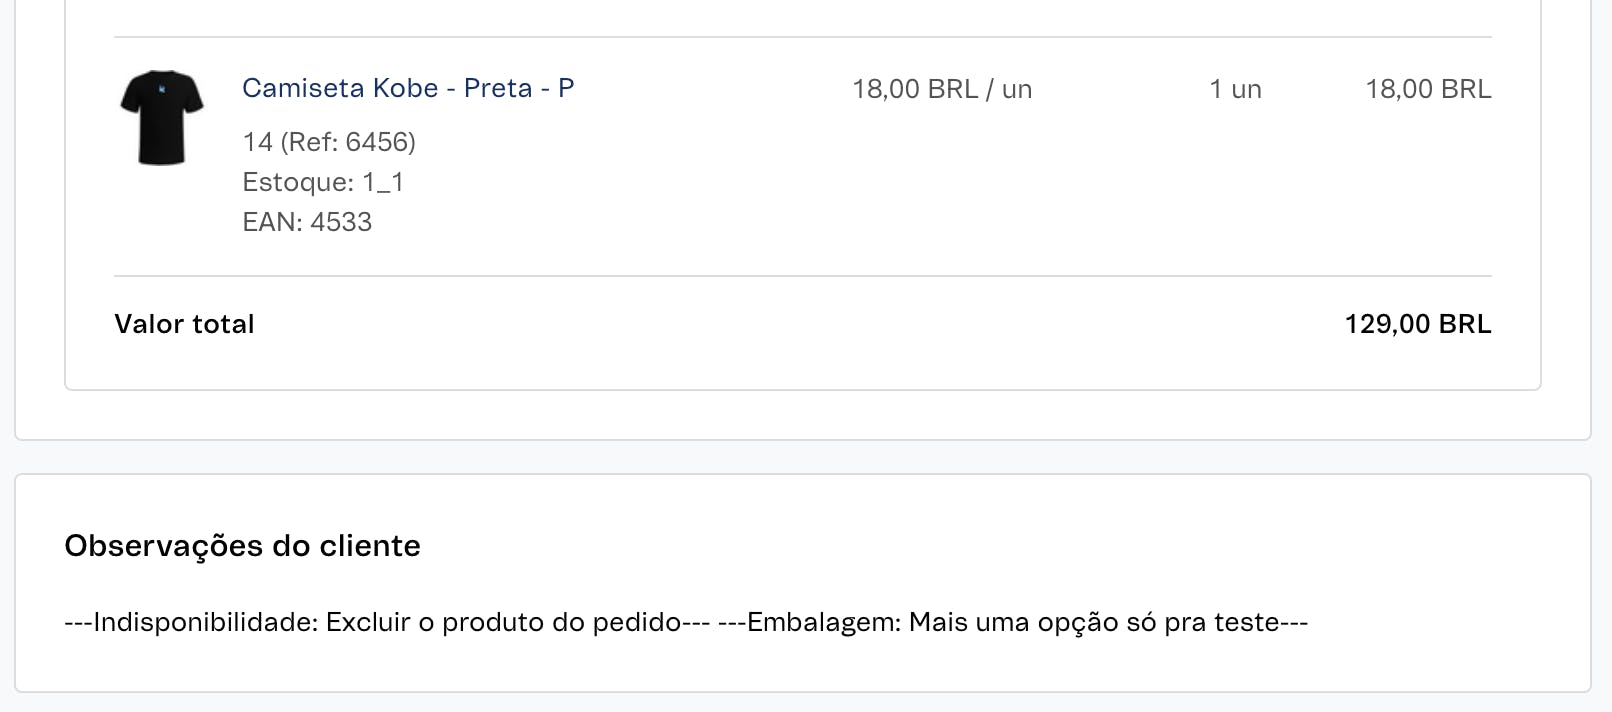Select the reference text "14 (Ref: 6456)"
Viewport: 1612px width, 712px height.
click(330, 141)
